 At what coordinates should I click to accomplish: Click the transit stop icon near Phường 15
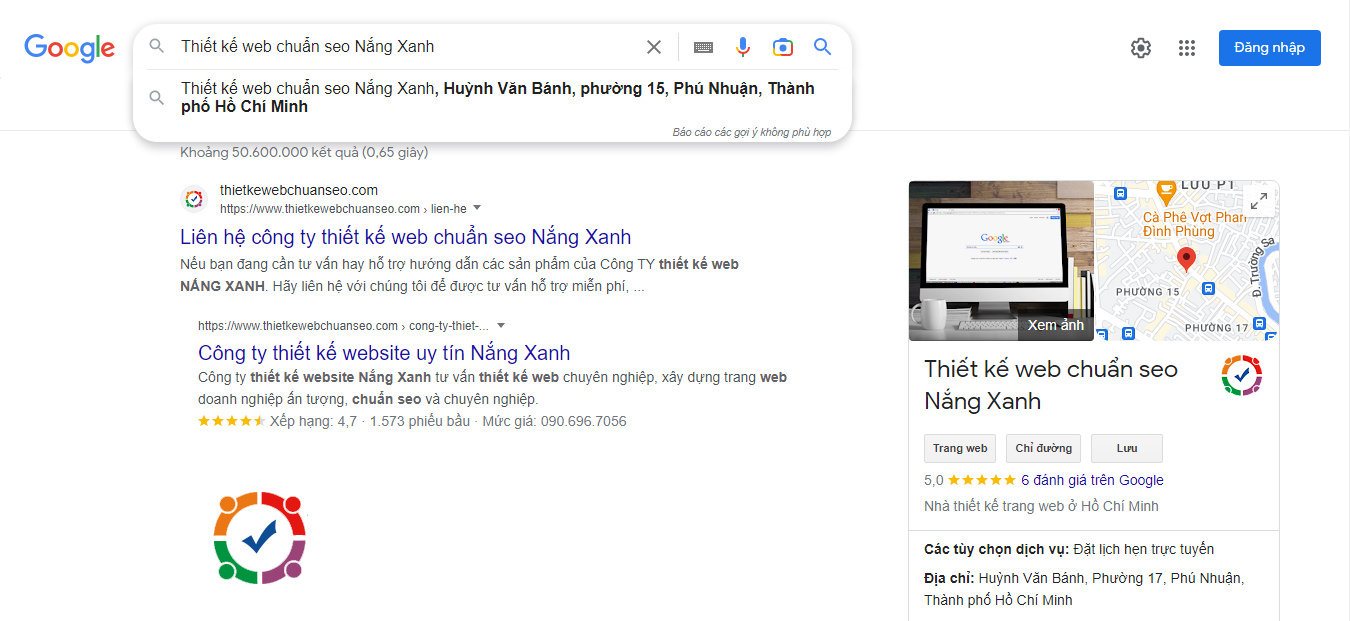point(1208,289)
